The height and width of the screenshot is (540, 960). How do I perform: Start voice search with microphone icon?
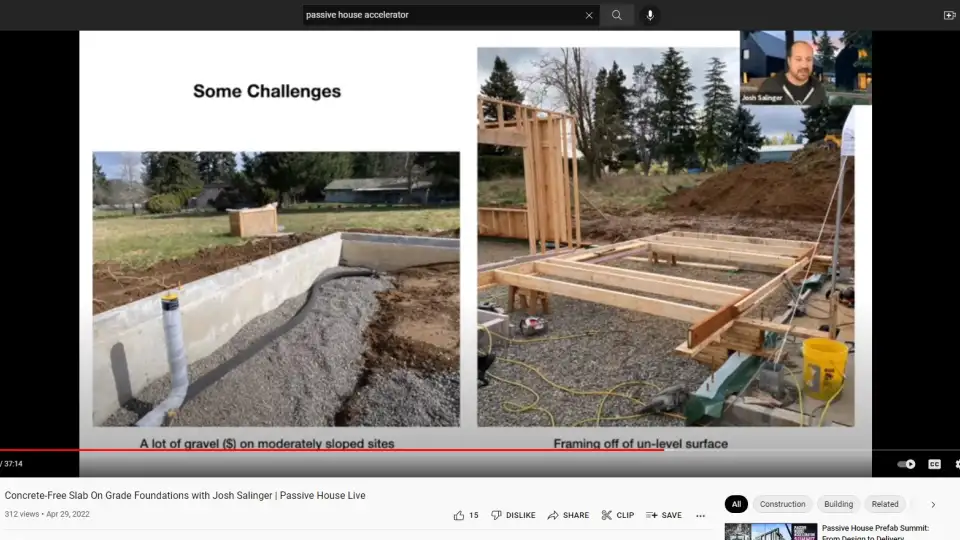pyautogui.click(x=650, y=15)
